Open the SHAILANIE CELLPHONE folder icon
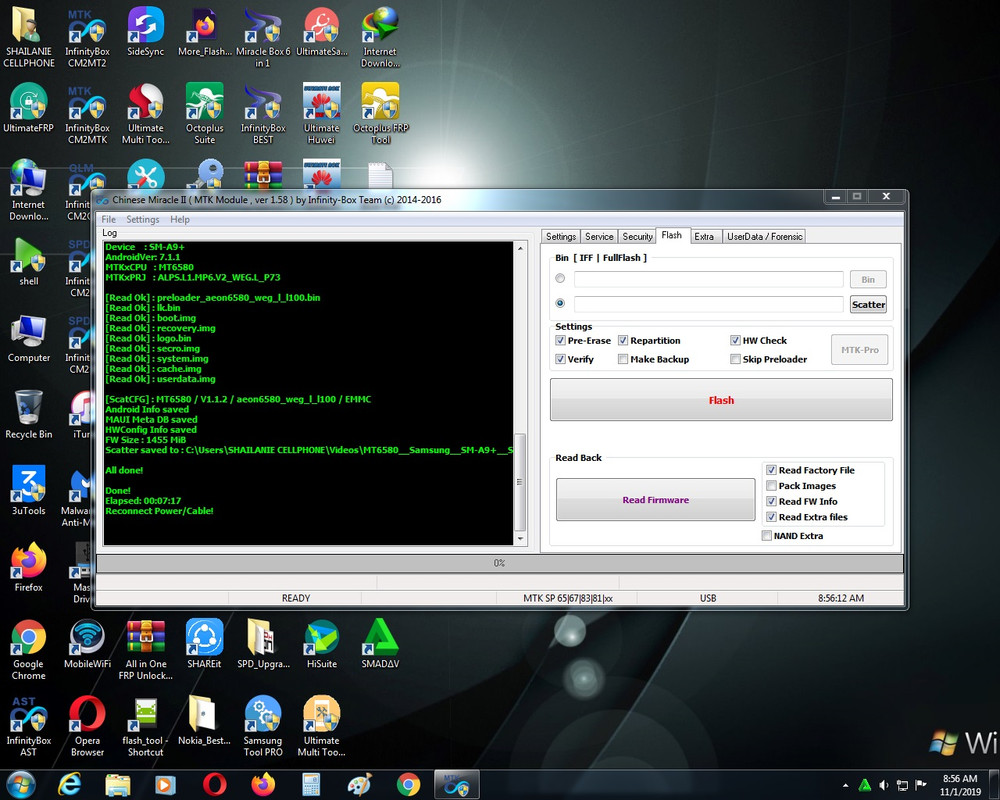The image size is (1000, 800). pyautogui.click(x=29, y=38)
